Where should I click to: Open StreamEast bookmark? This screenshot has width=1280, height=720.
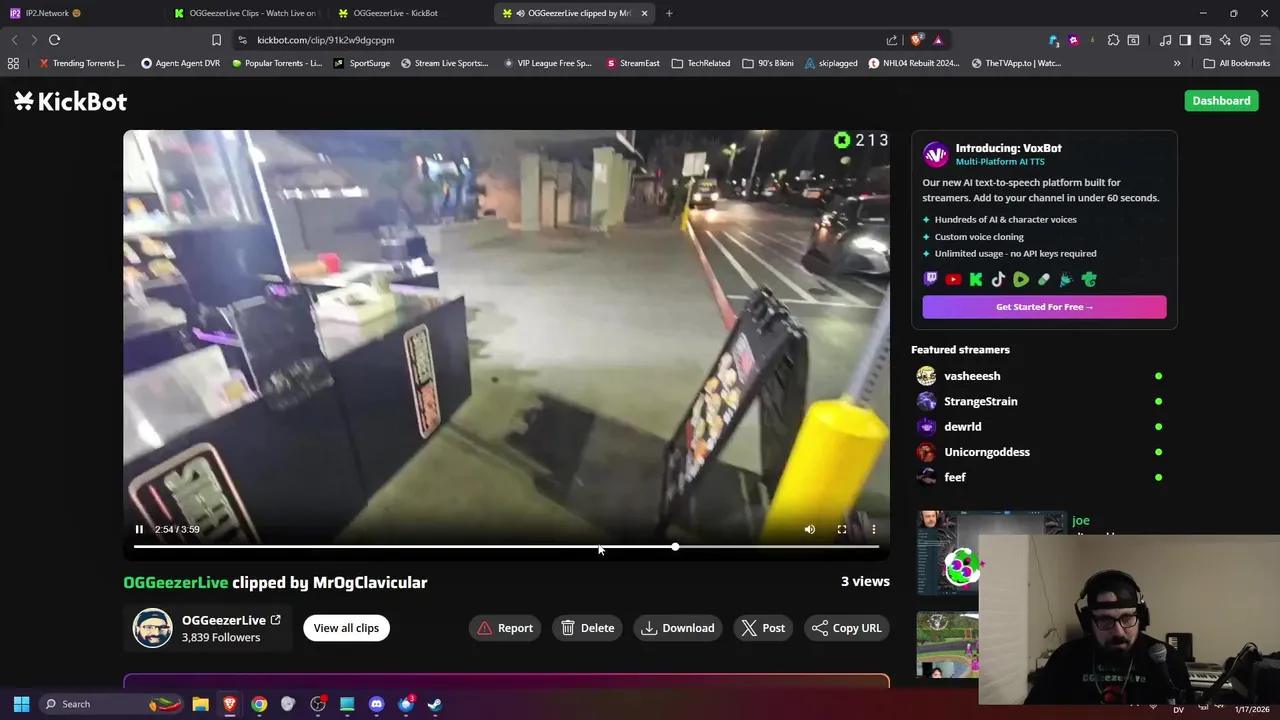coord(633,63)
